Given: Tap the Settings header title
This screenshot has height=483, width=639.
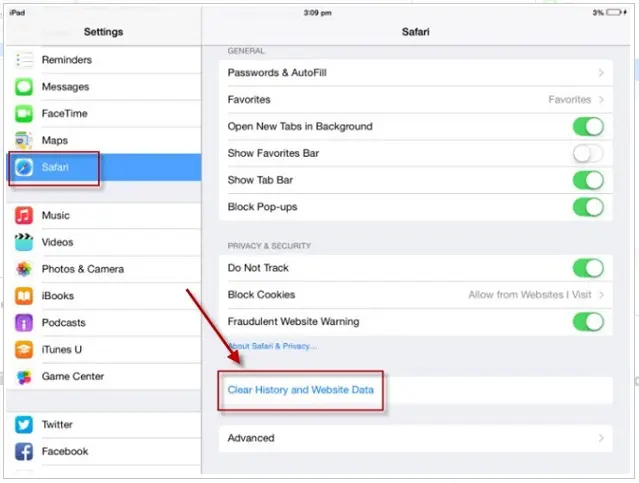Looking at the screenshot, I should [x=104, y=32].
